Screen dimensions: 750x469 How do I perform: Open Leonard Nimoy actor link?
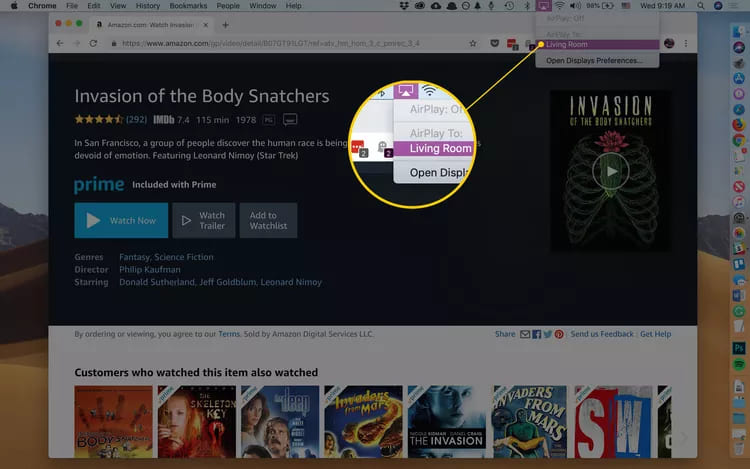coord(291,282)
